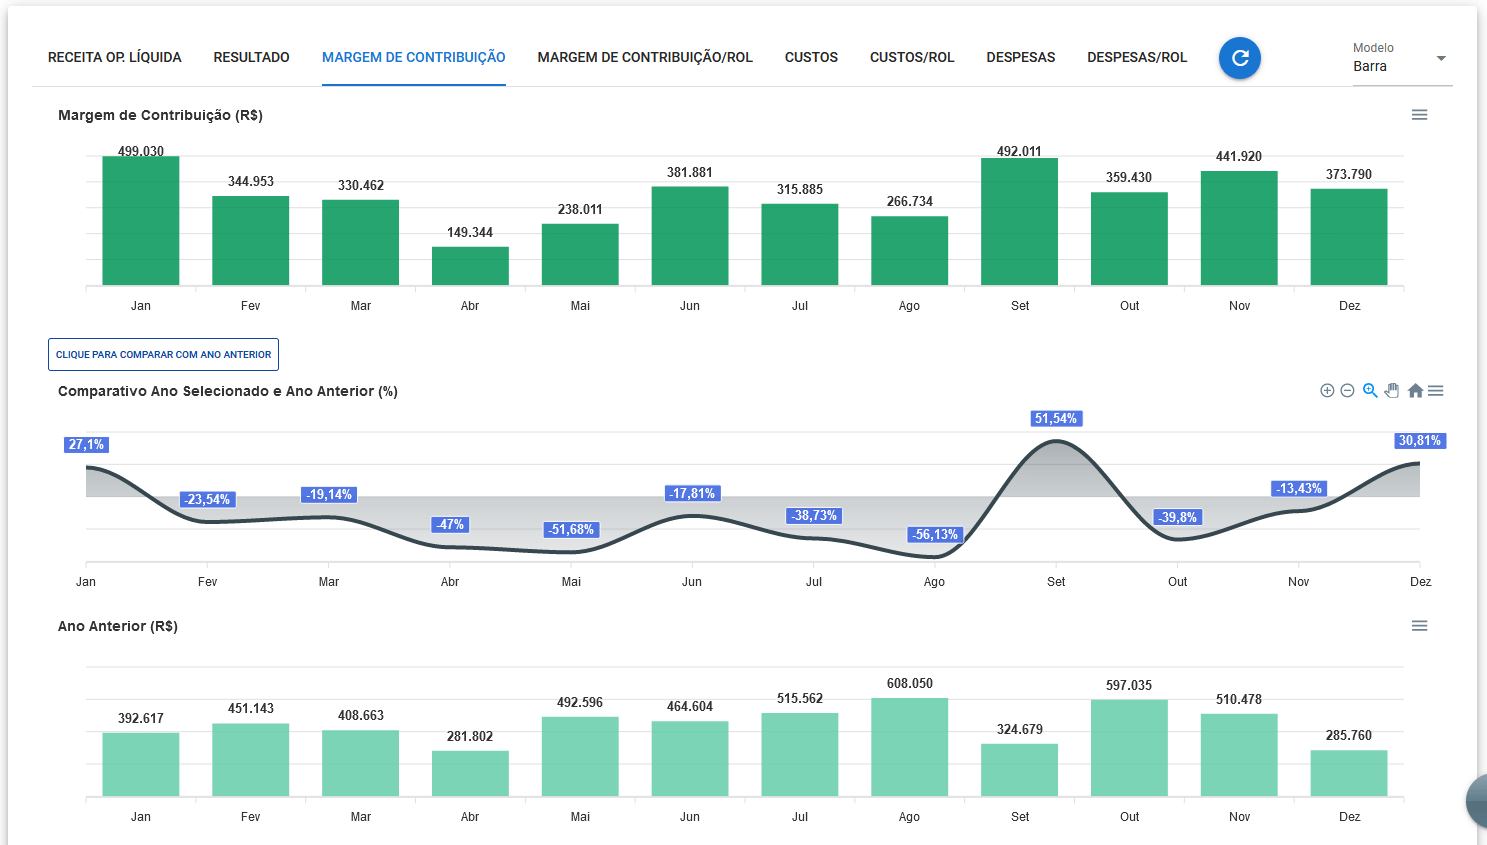Viewport: 1487px width, 845px height.
Task: Zoom out on the comparison chart
Action: (x=1347, y=391)
